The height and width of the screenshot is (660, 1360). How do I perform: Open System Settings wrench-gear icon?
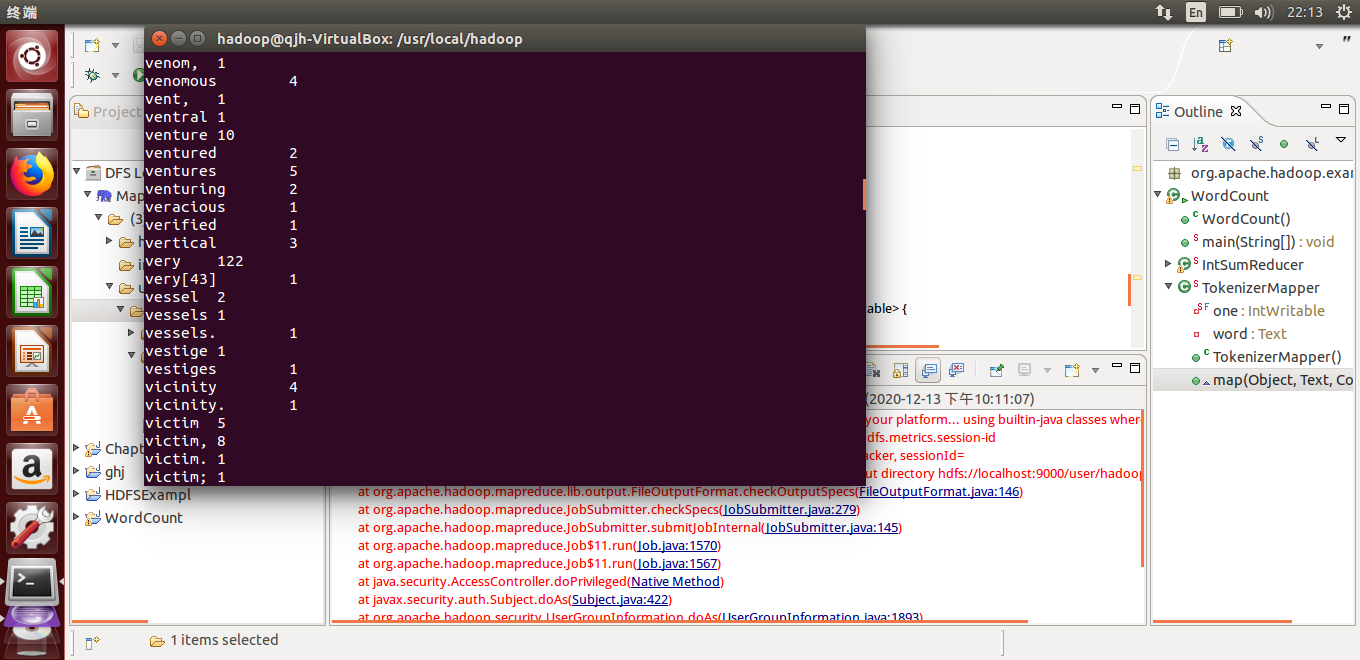(32, 527)
